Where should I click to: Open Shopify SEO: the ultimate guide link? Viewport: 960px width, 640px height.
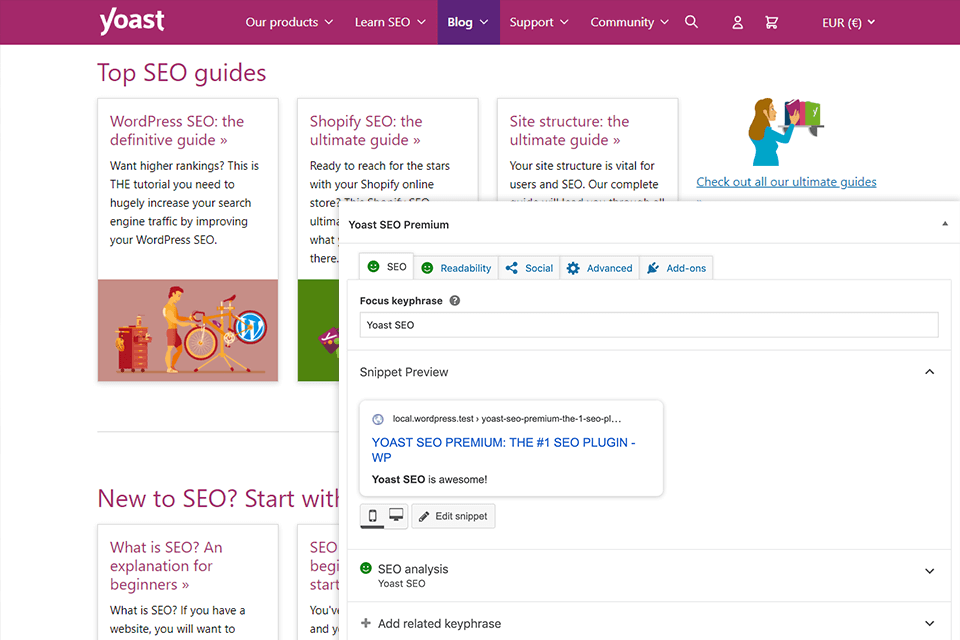point(366,130)
